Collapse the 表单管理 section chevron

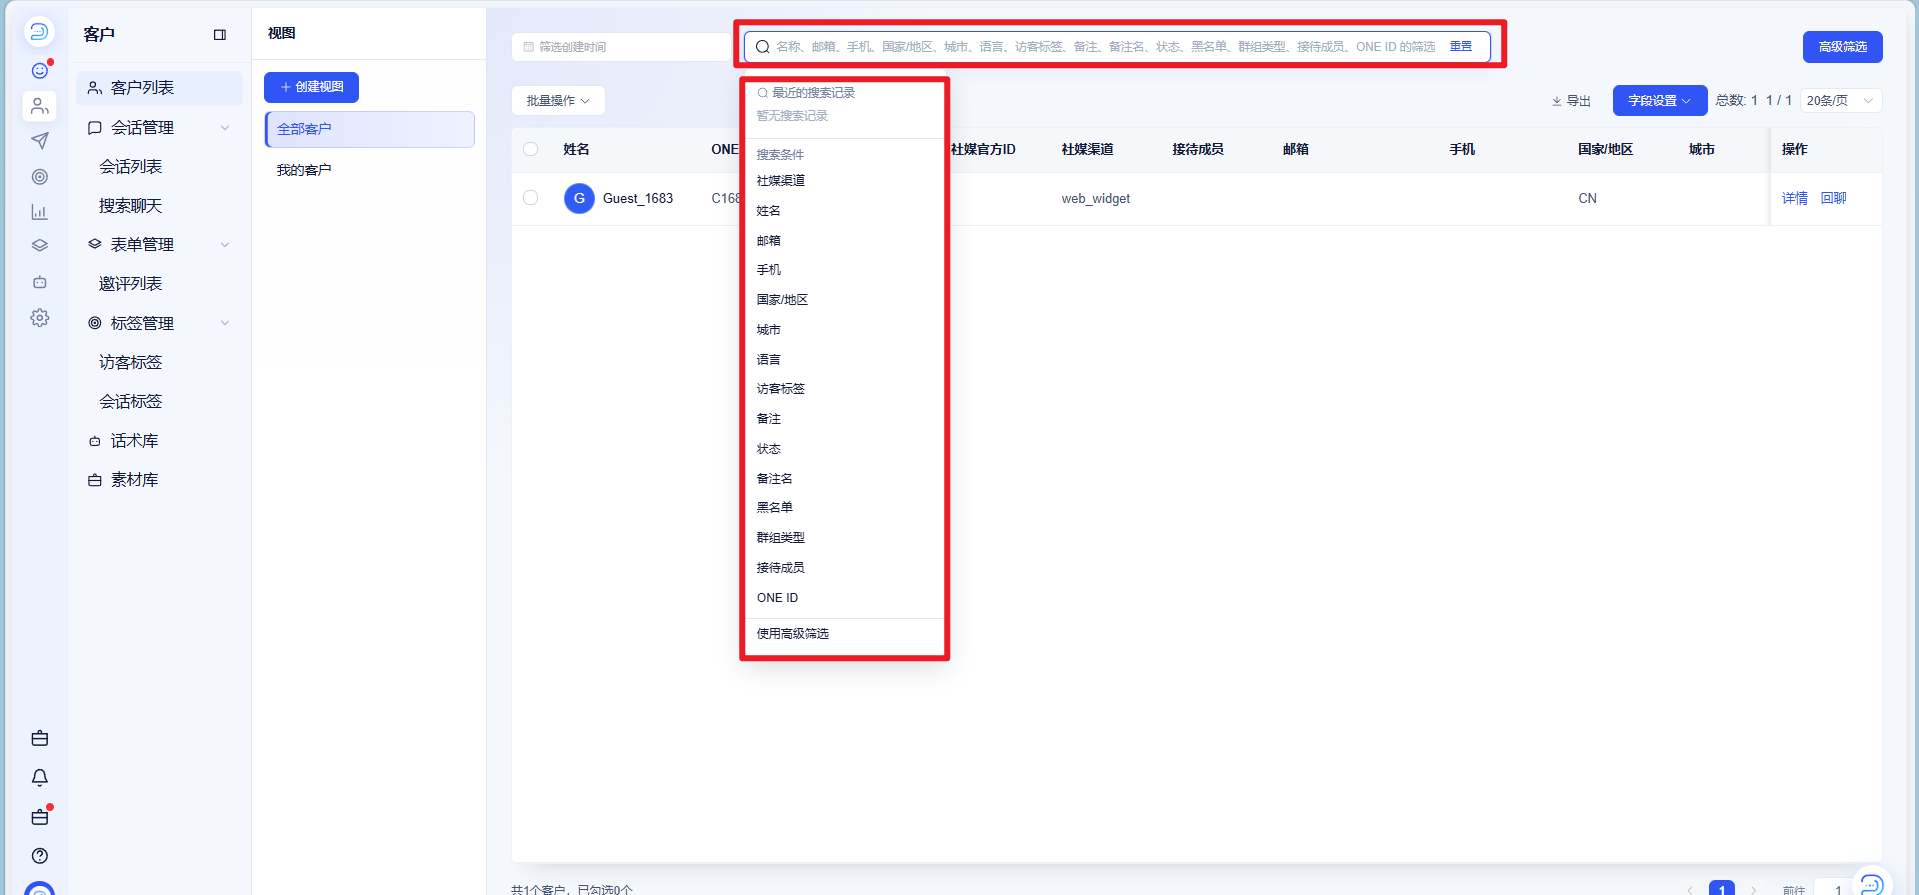tap(225, 245)
